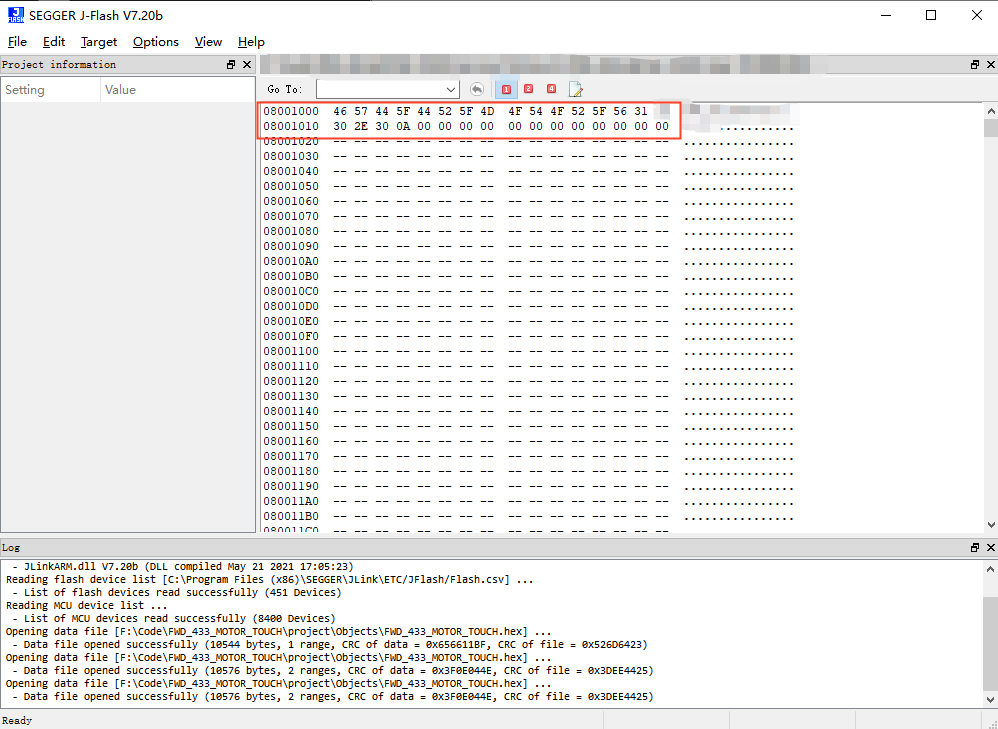
Task: Select address 08001000 in hex view
Action: tap(291, 111)
